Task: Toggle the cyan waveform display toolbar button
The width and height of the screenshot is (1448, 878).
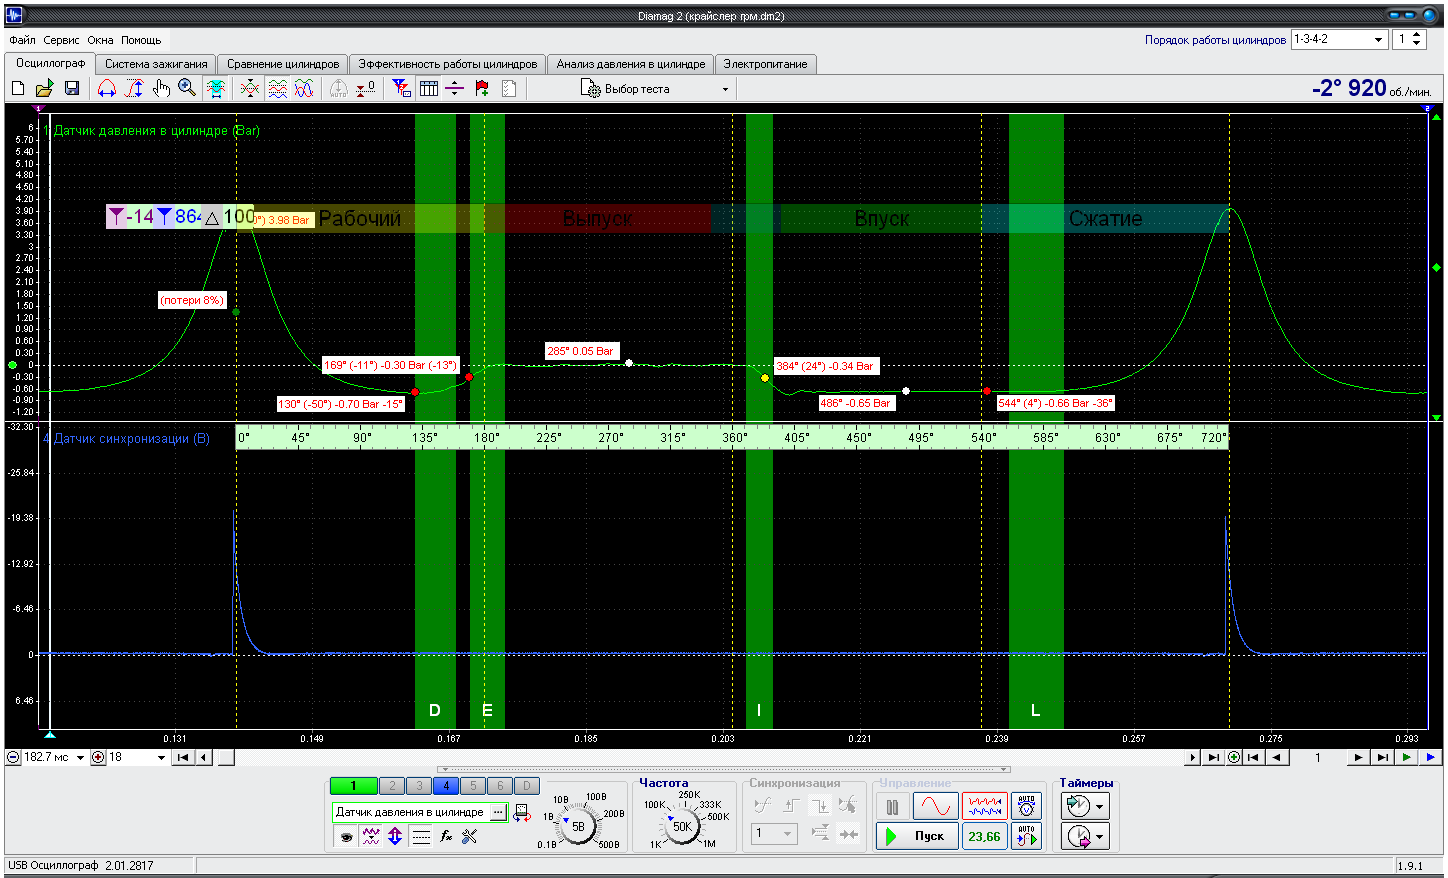Action: (x=216, y=89)
